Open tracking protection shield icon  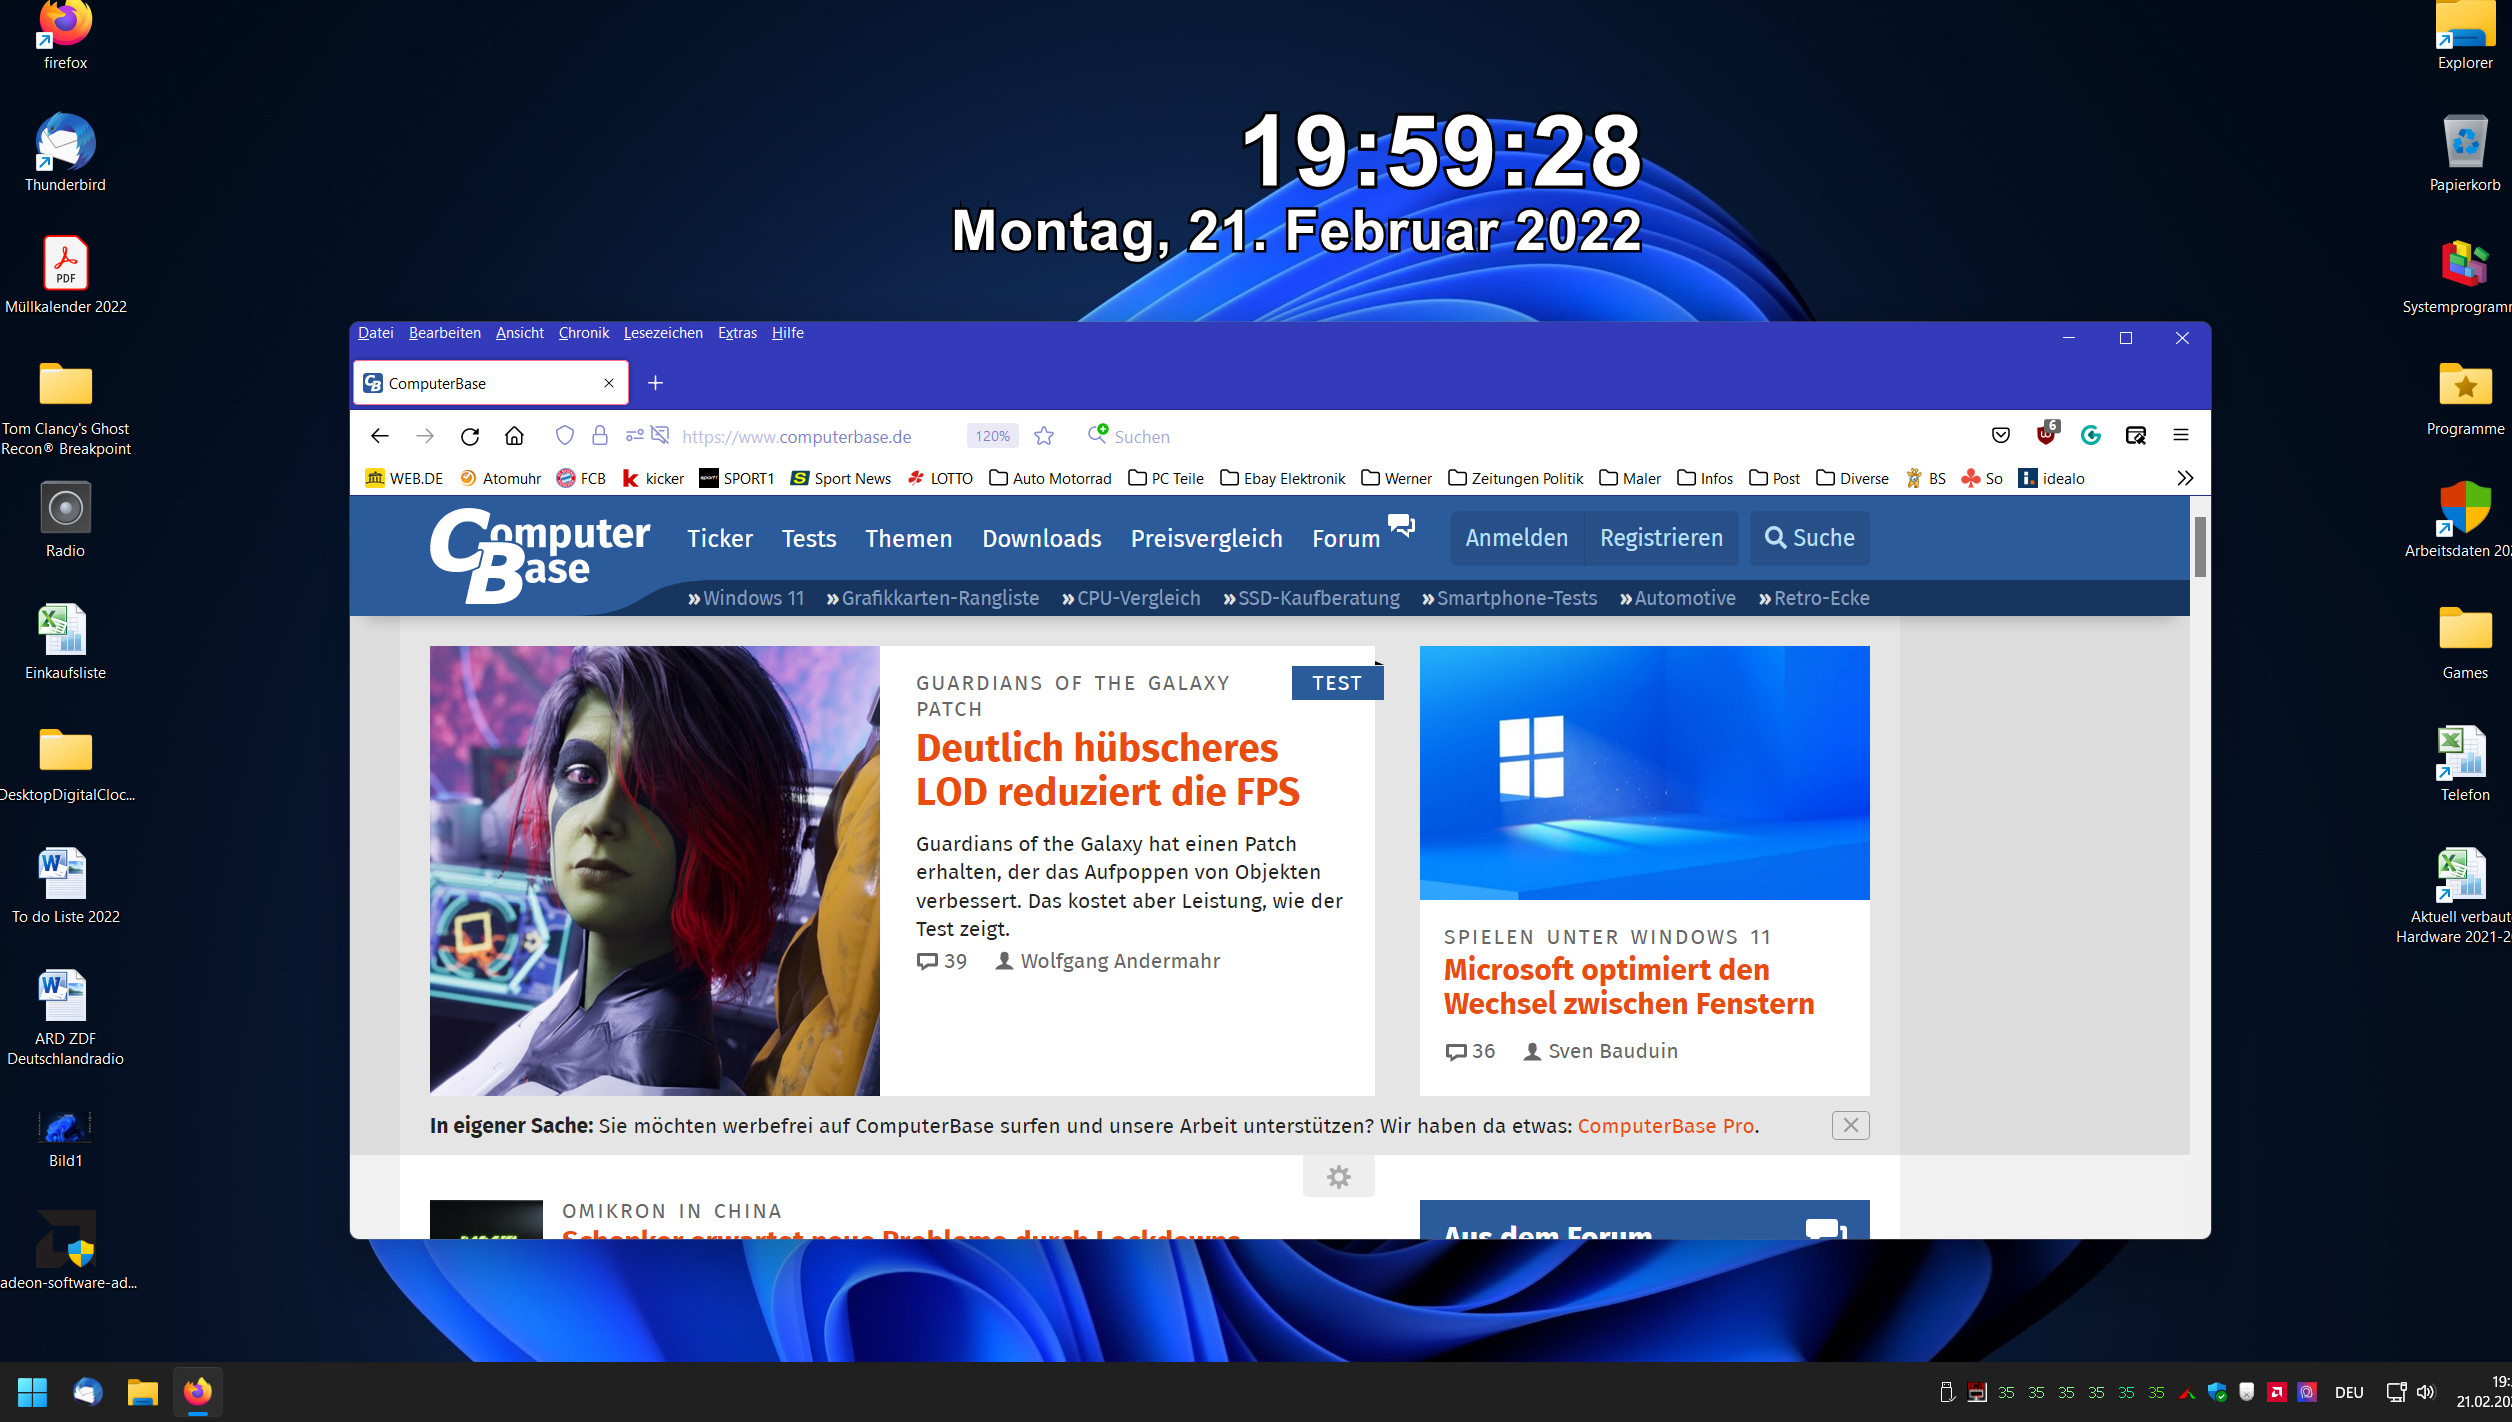[x=565, y=436]
